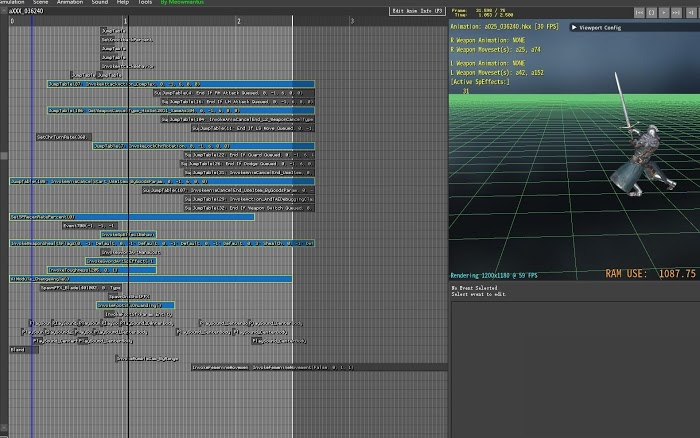The width and height of the screenshot is (700, 438).
Task: Play animation with the > button
Action: (664, 13)
